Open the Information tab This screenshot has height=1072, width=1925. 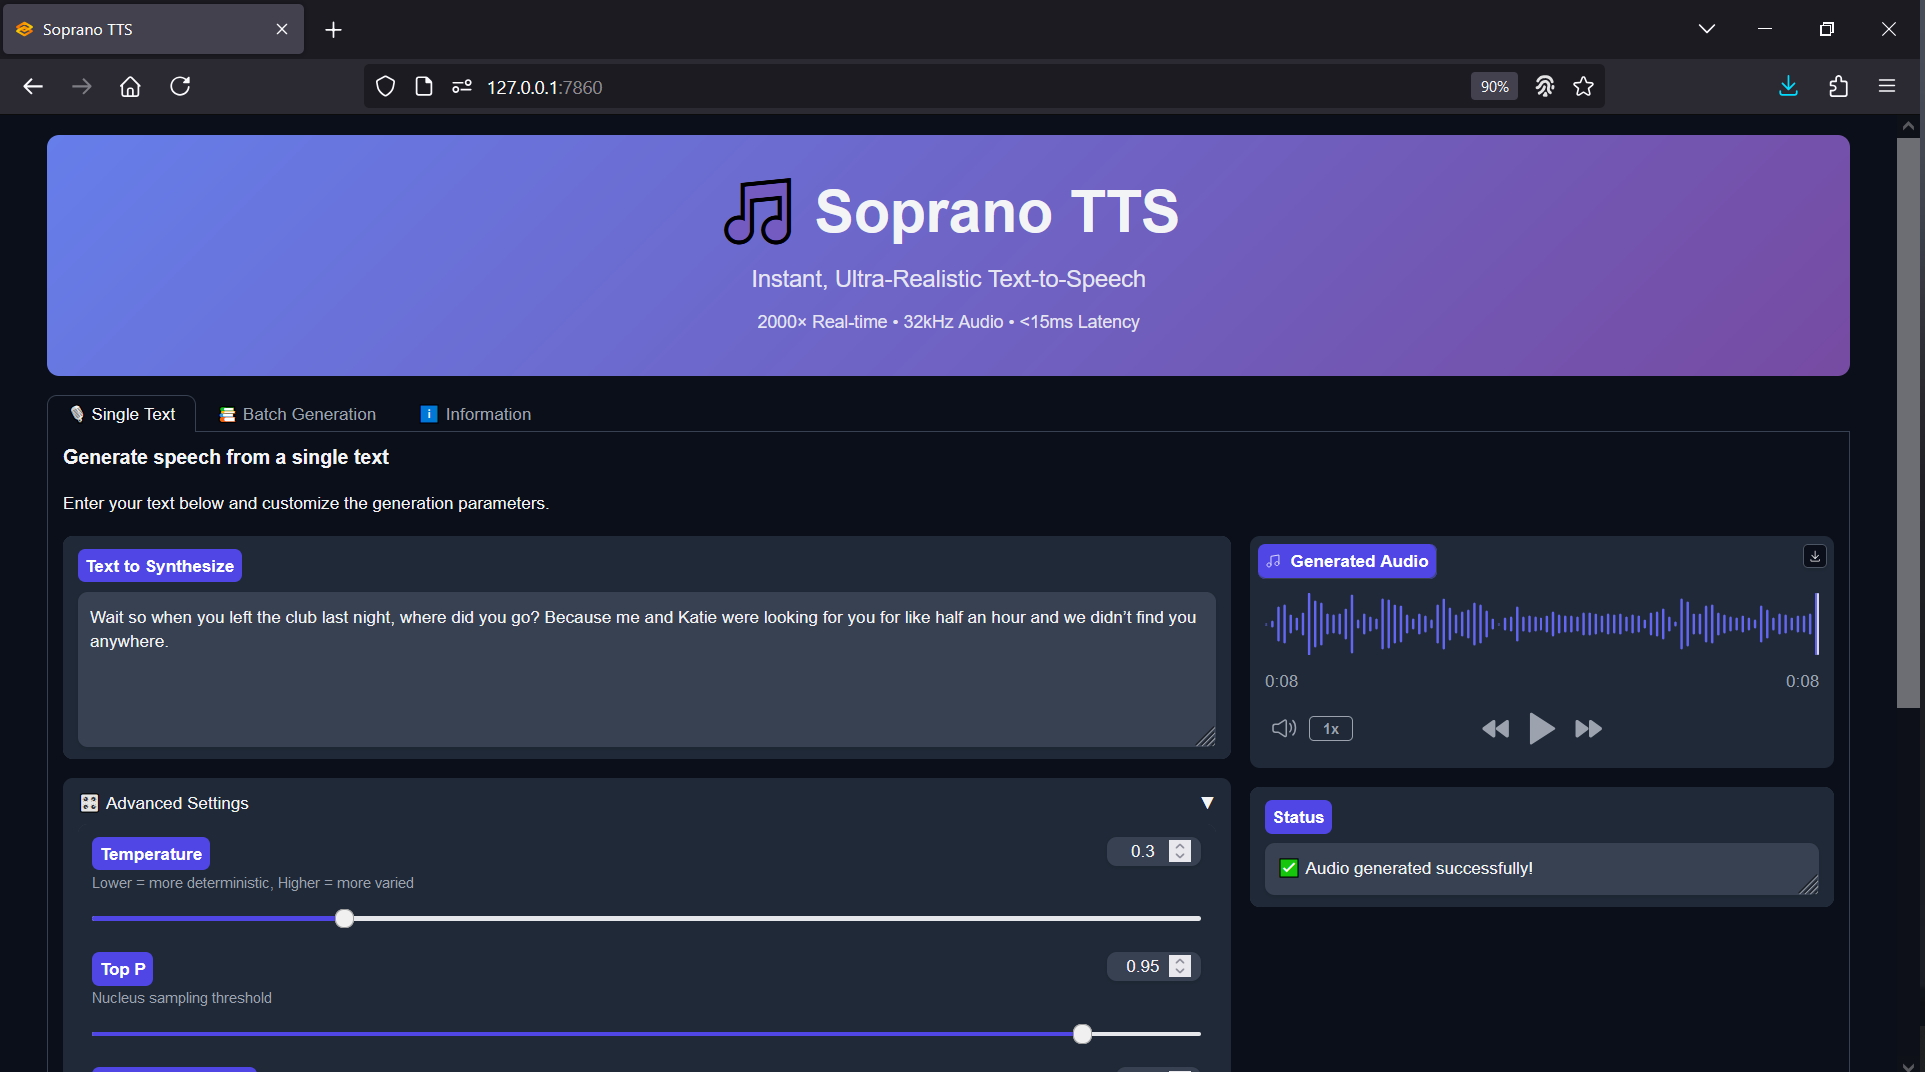475,413
